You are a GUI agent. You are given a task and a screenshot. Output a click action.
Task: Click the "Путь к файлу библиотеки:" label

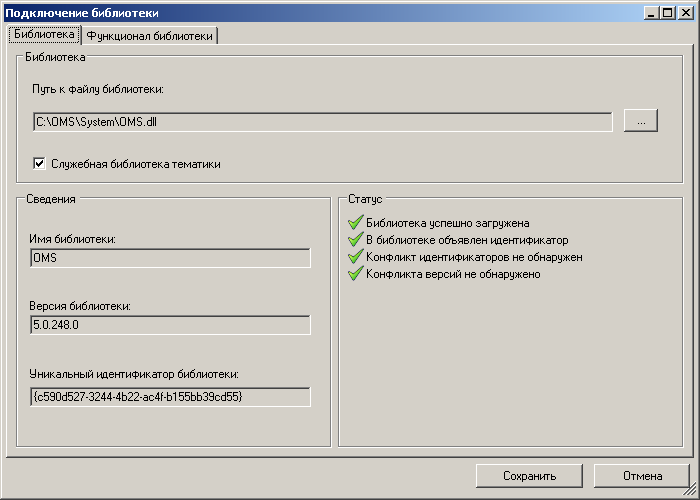click(x=97, y=90)
